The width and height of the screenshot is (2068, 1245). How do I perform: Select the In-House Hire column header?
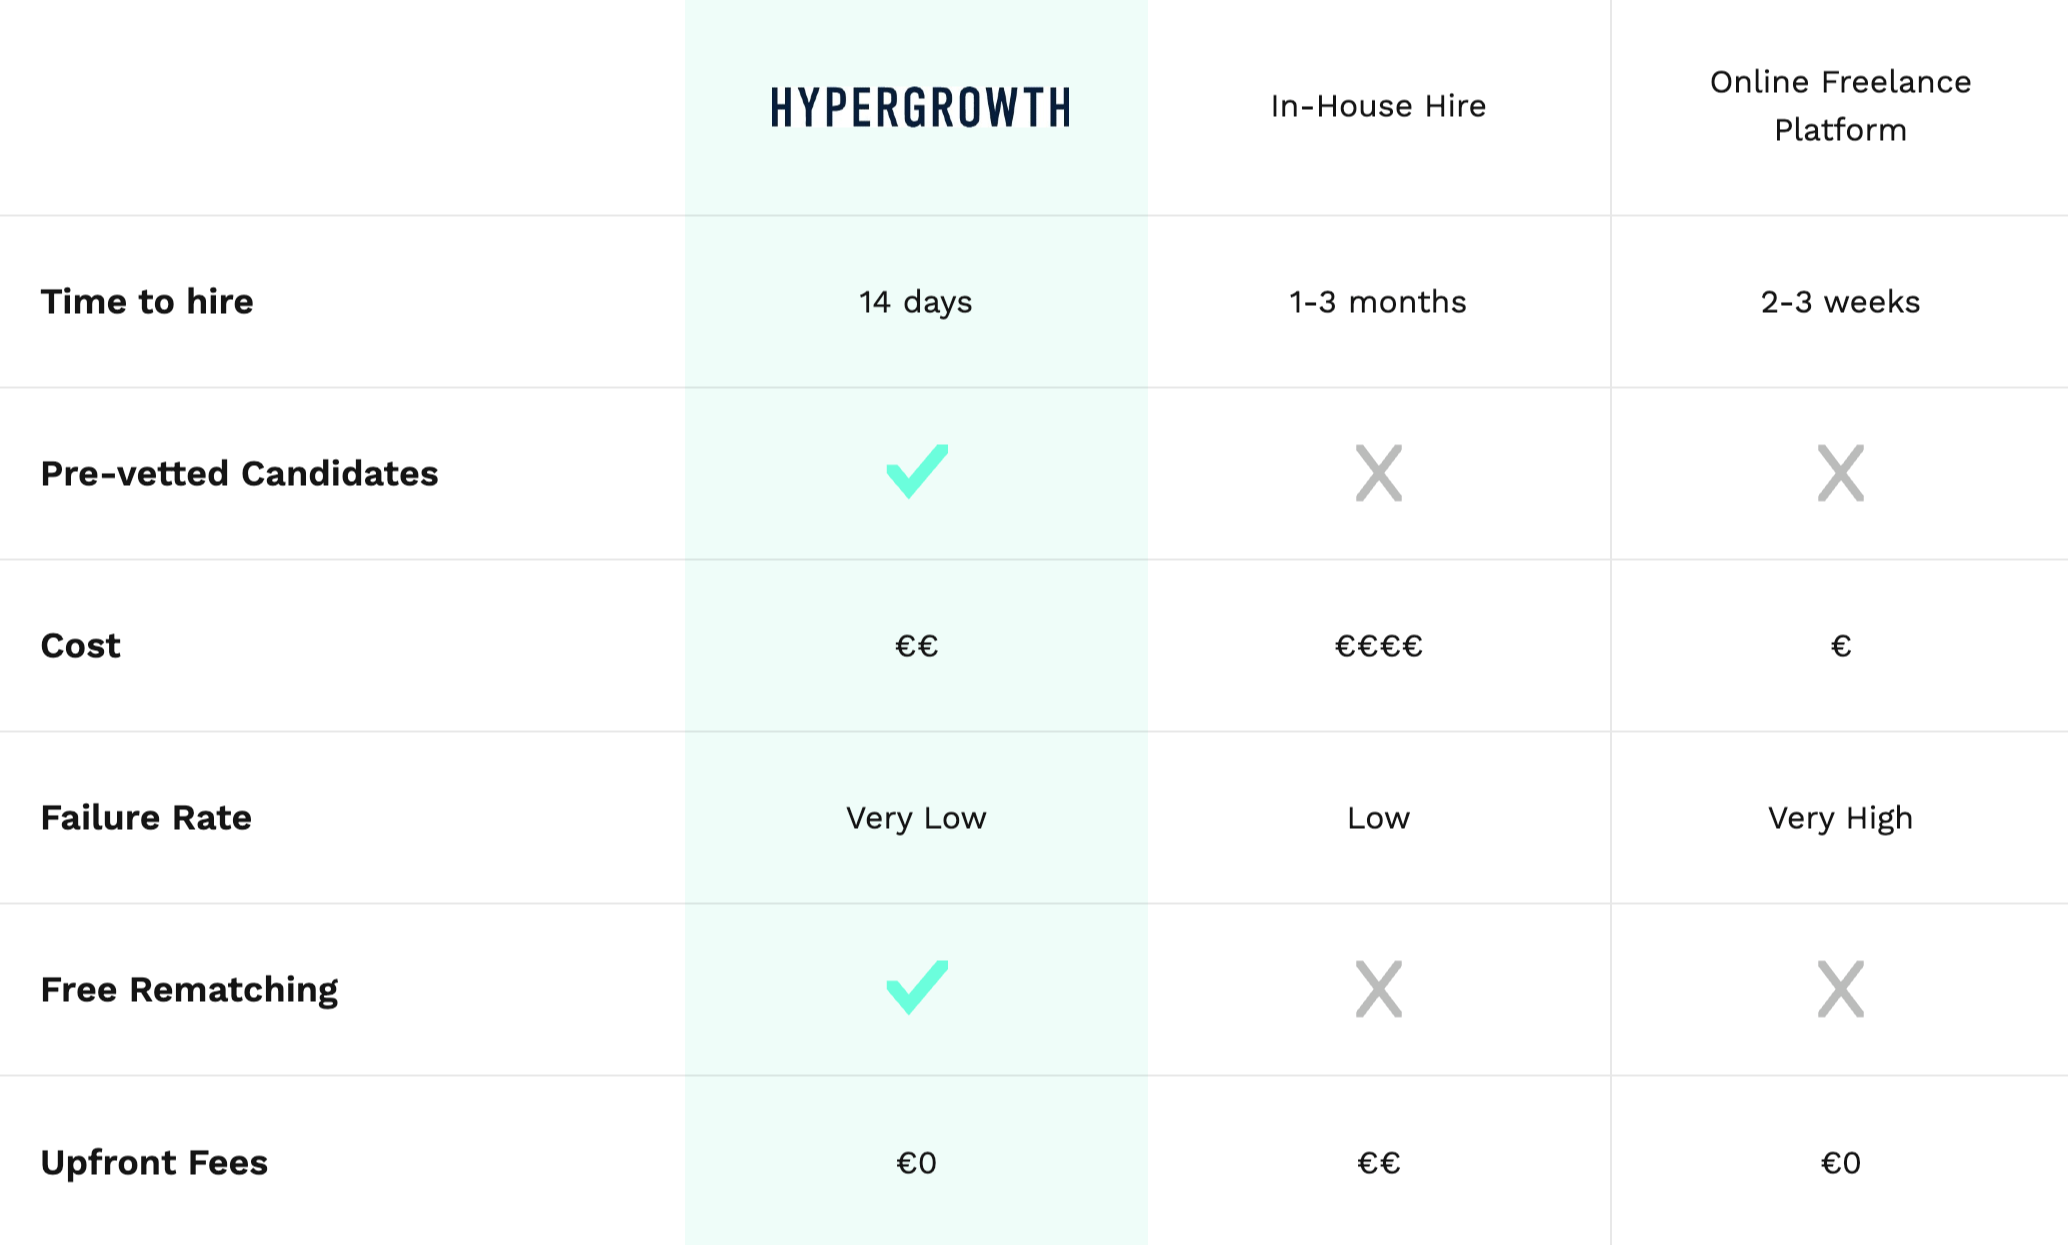click(1378, 106)
